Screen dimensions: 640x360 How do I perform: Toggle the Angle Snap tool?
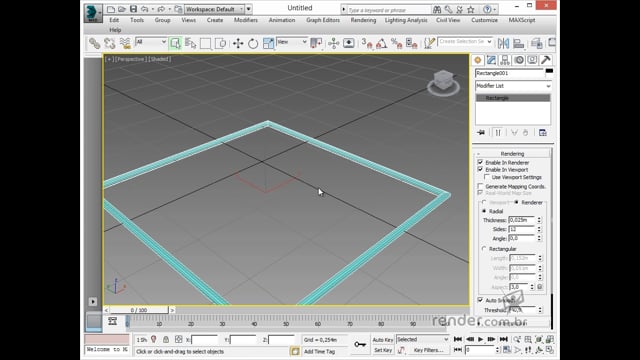(382, 43)
